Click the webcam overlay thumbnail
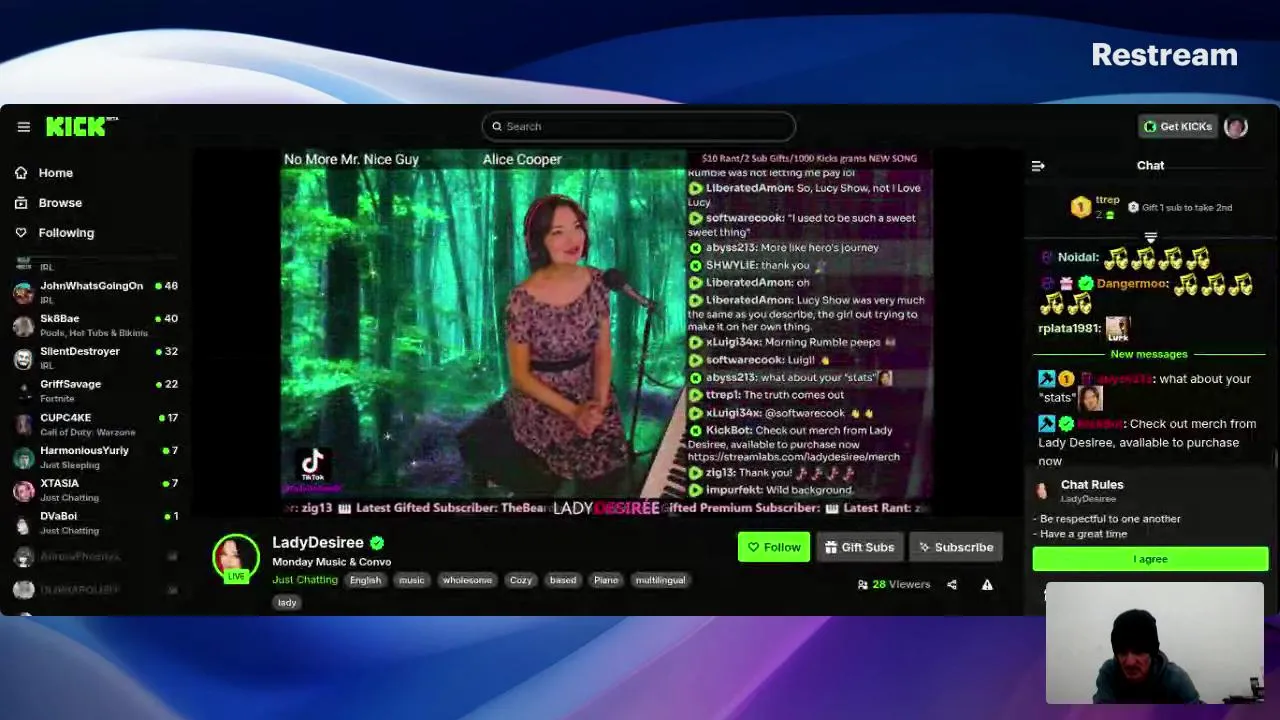Viewport: 1280px width, 720px height. [x=1155, y=643]
